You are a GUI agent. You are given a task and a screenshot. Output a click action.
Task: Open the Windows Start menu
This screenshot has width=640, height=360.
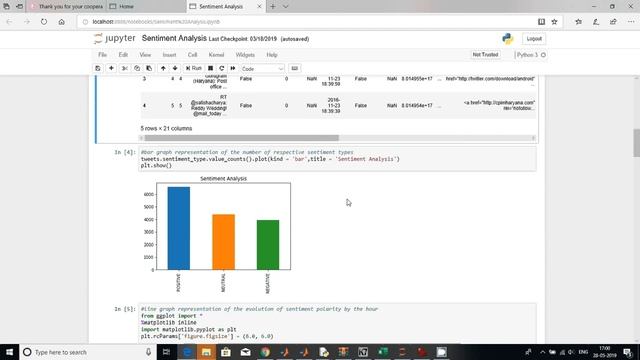pyautogui.click(x=9, y=352)
